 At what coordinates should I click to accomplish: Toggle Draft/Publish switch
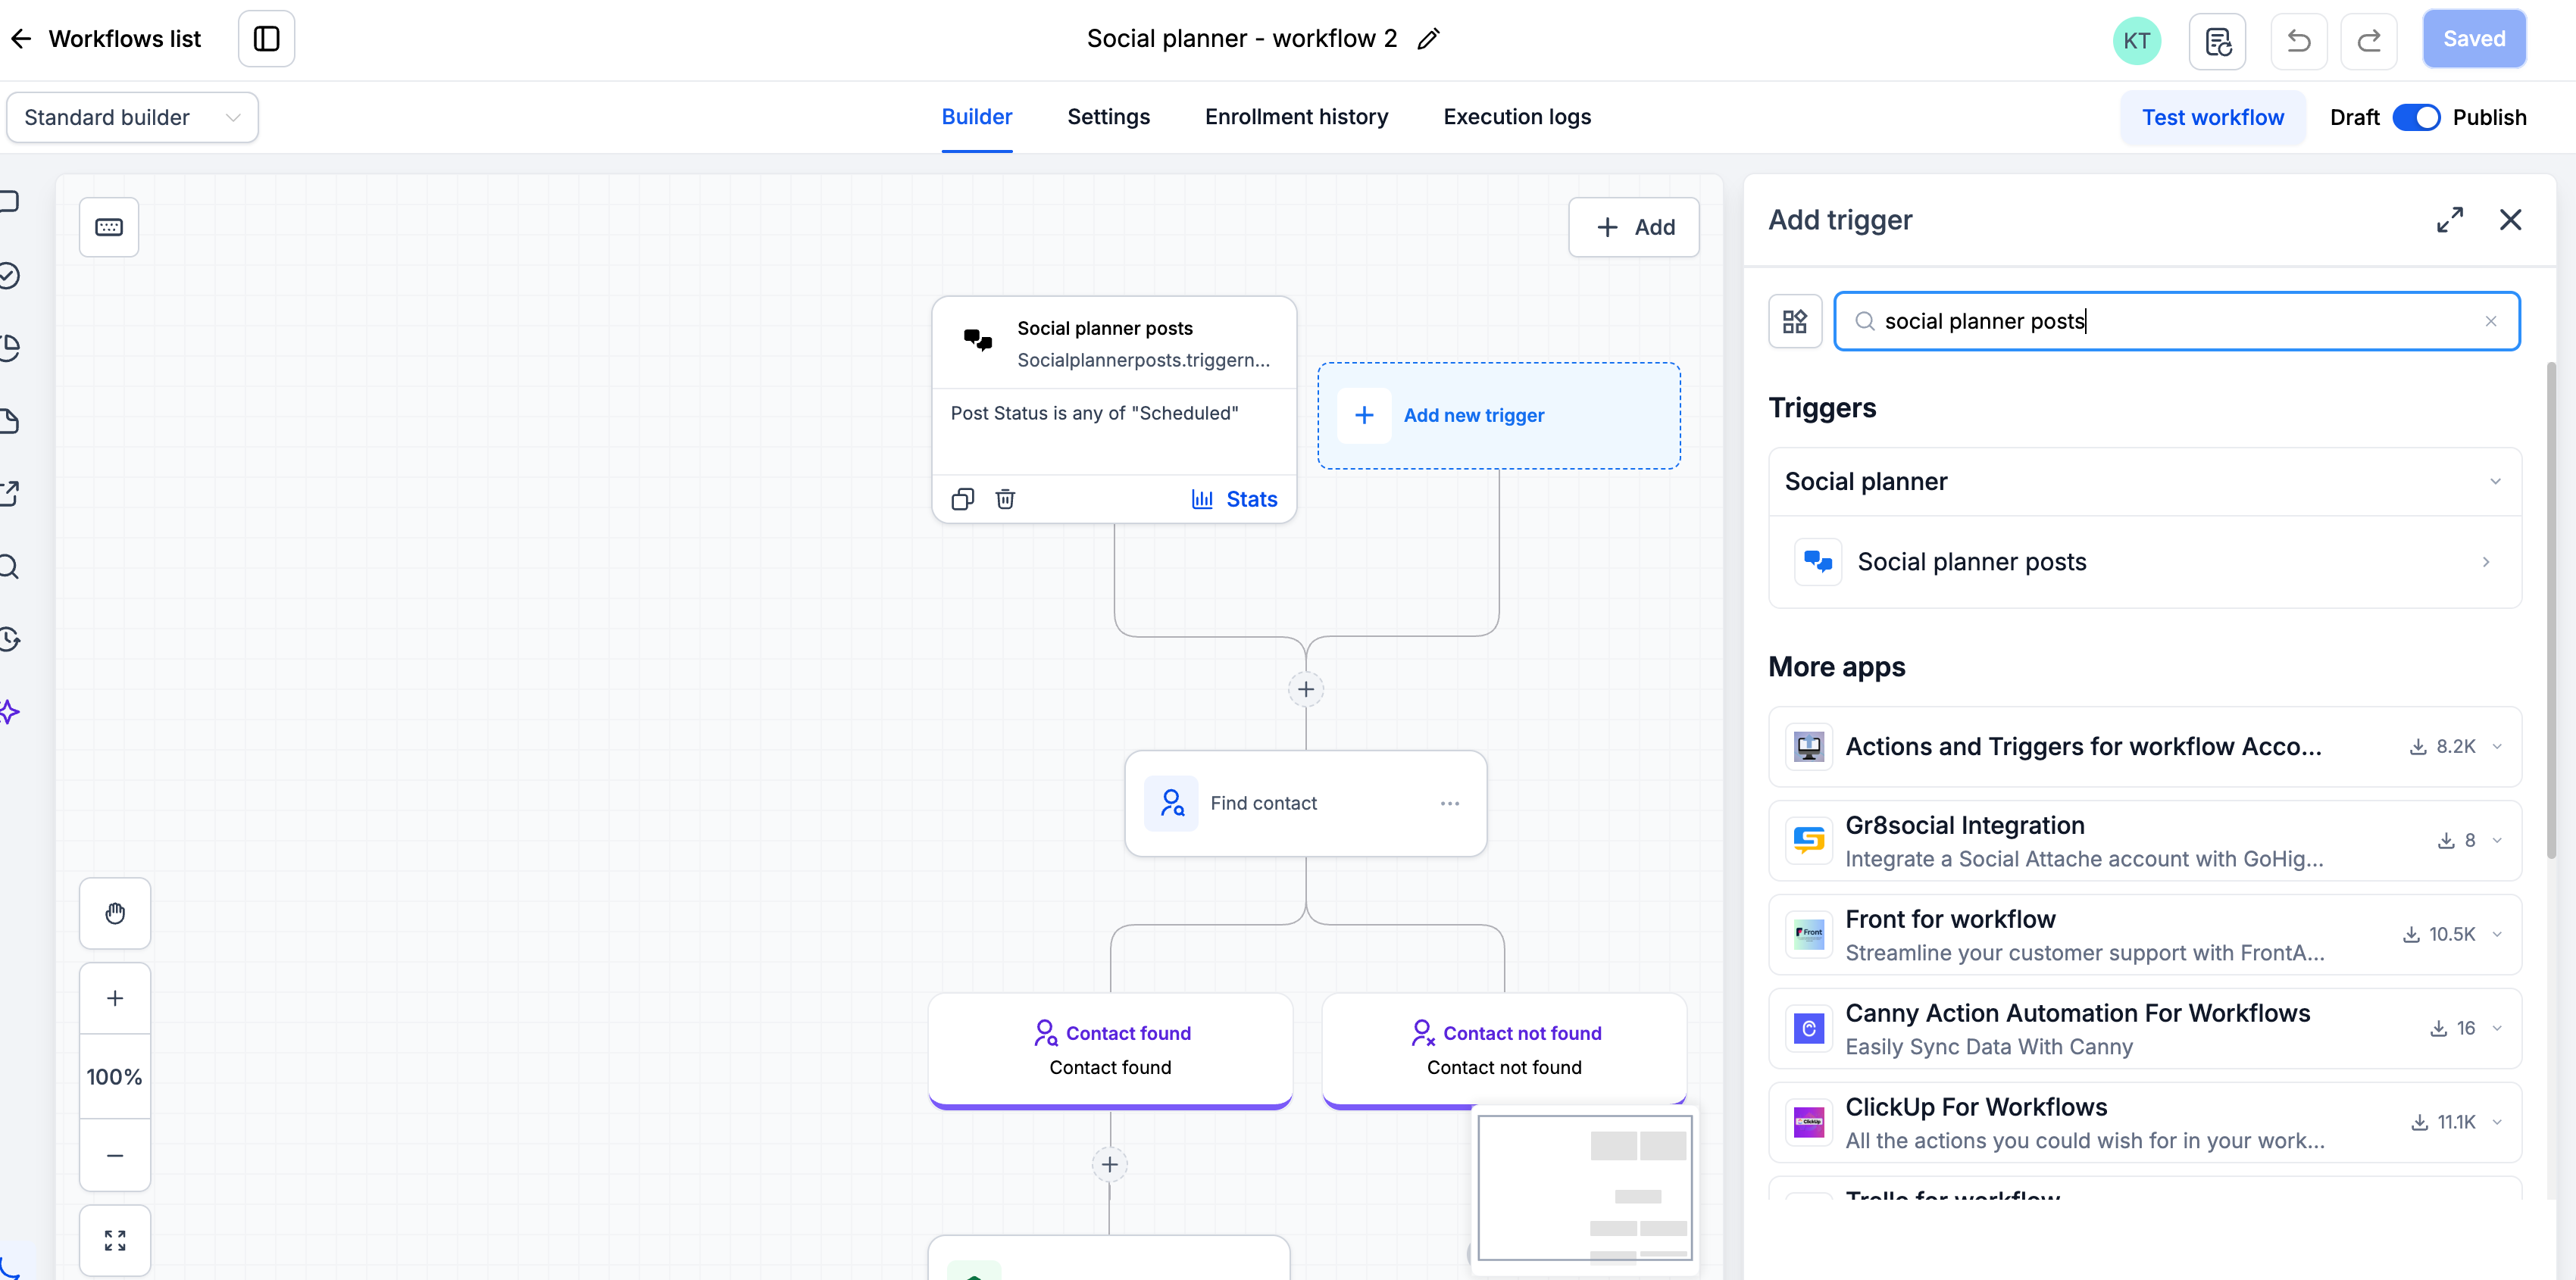tap(2415, 117)
